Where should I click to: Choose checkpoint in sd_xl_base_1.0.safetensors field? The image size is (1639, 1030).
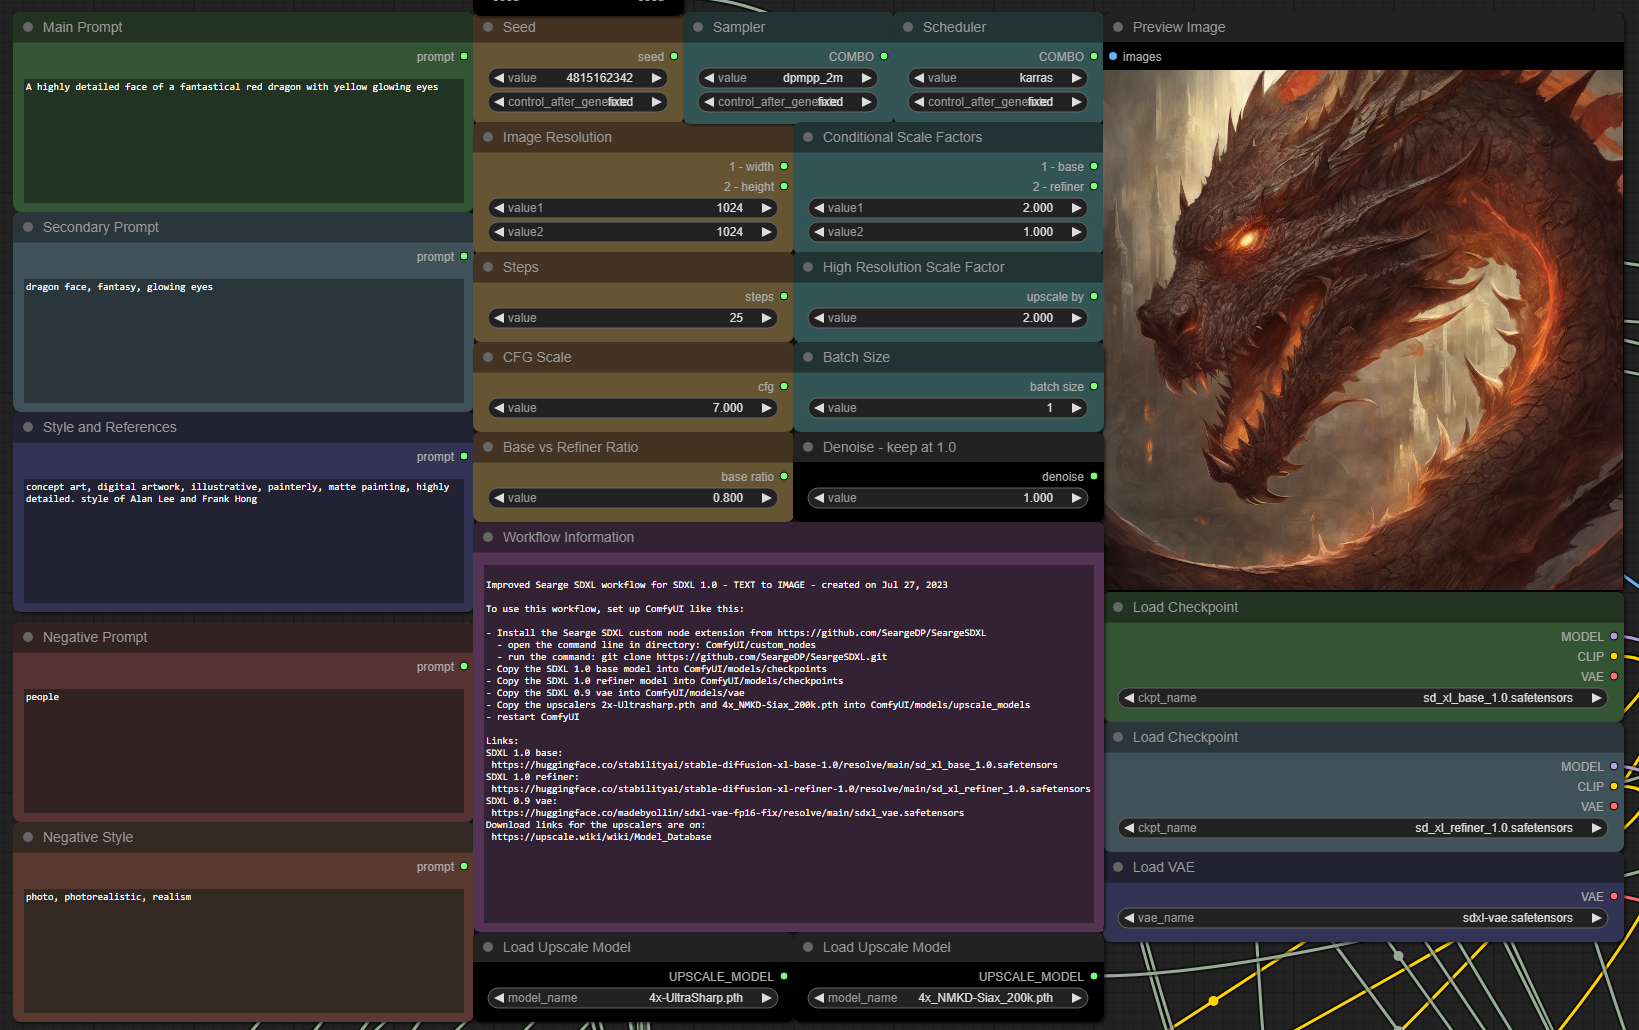pos(1363,698)
